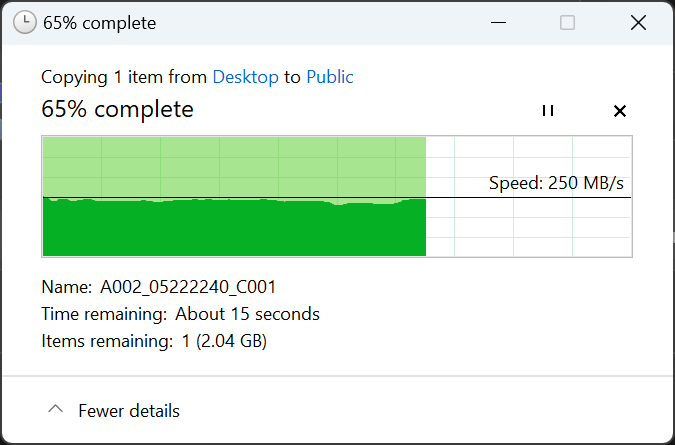Click the light green progress region
Image resolution: width=675 pixels, height=445 pixels.
(x=234, y=168)
